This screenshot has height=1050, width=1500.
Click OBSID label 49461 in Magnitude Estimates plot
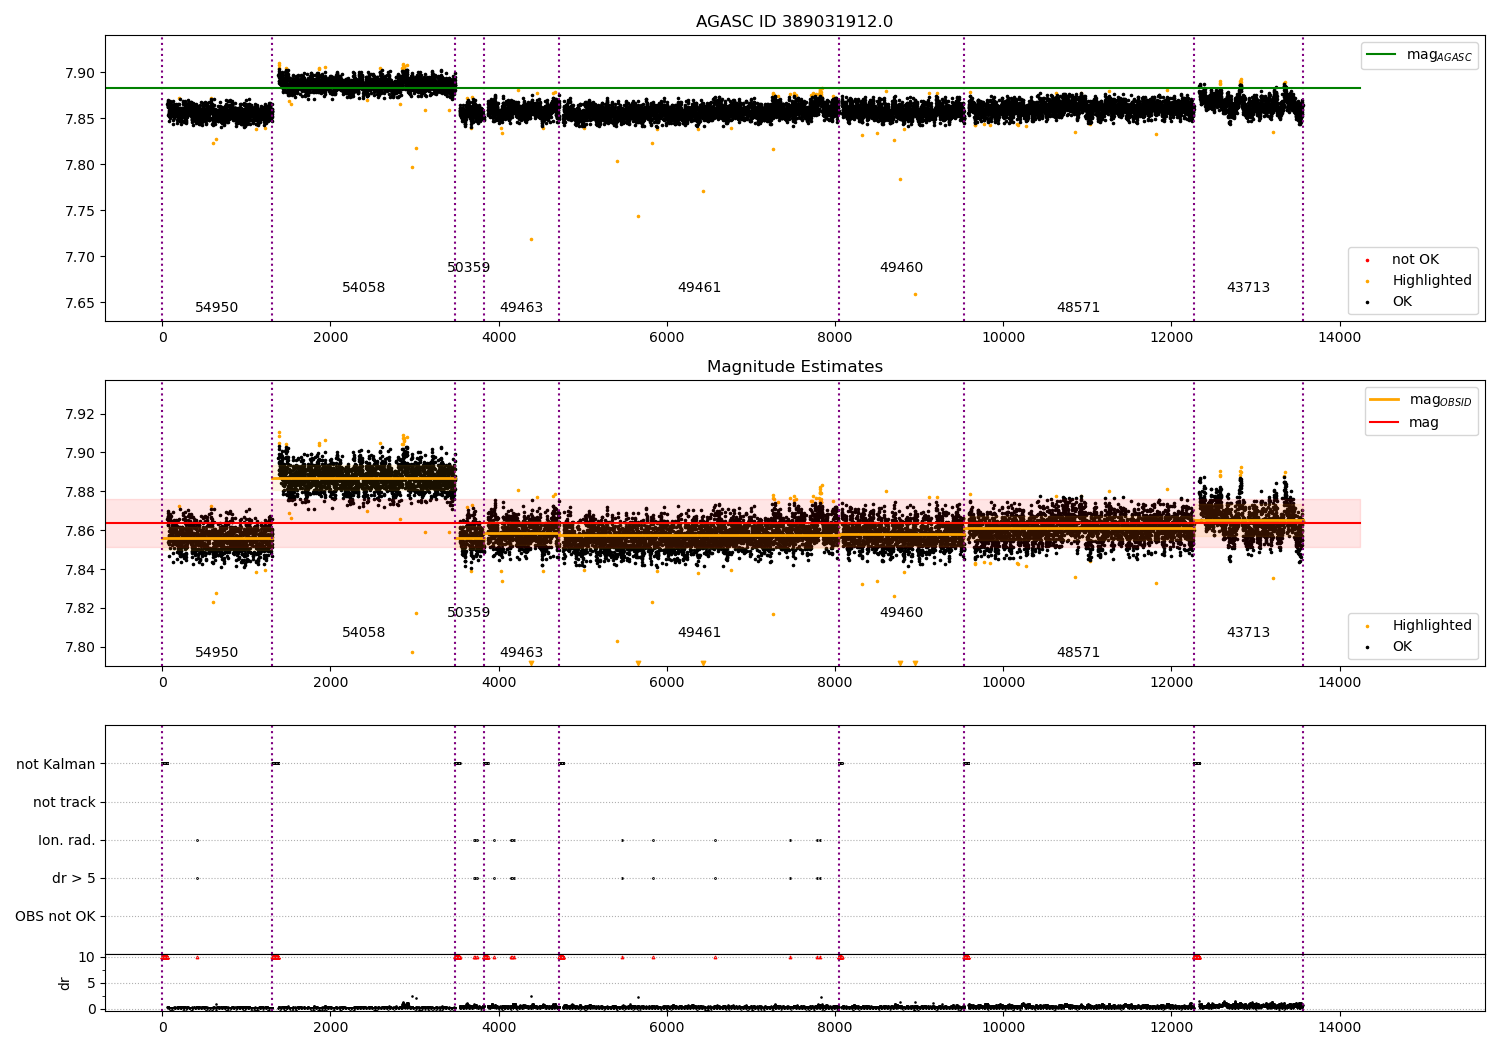[x=700, y=633]
